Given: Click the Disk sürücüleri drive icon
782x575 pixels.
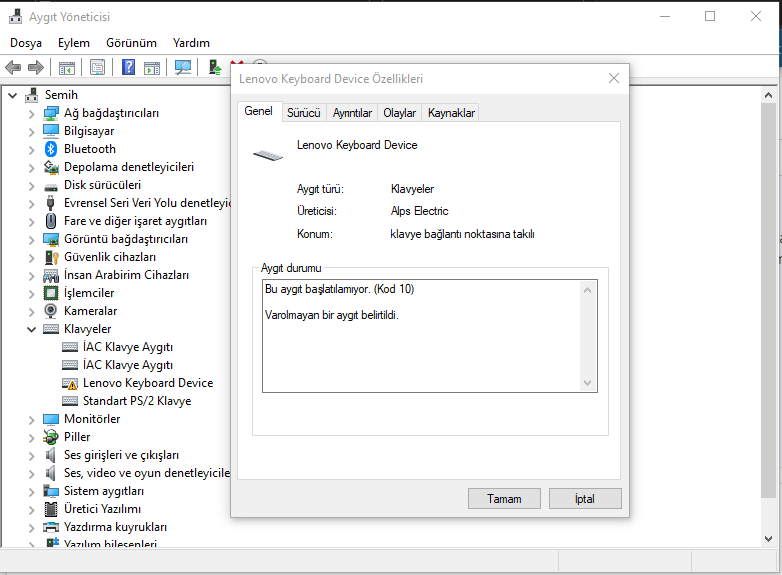Looking at the screenshot, I should (51, 187).
